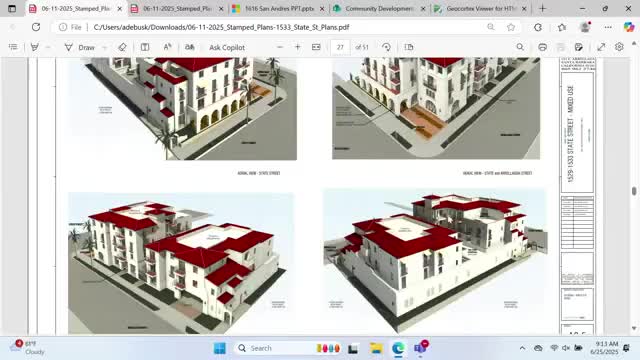
Task: Switch to second Stamped Plans PDF tab
Action: pos(178,8)
